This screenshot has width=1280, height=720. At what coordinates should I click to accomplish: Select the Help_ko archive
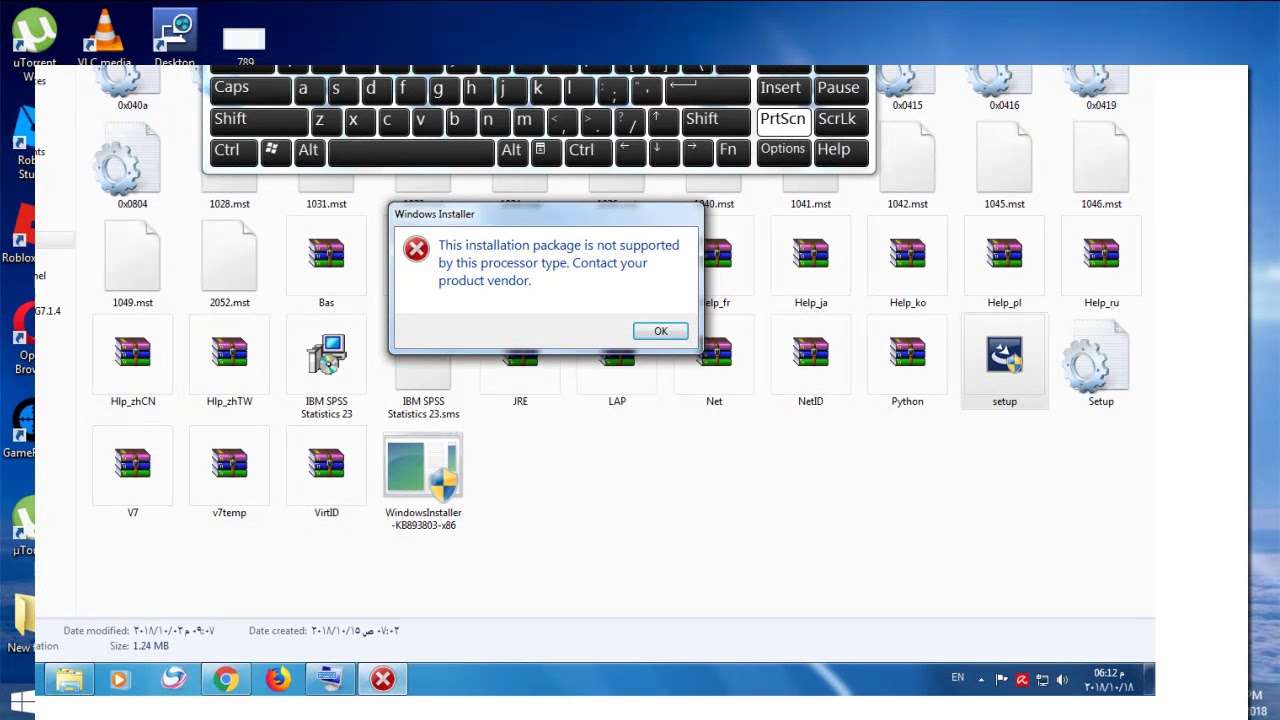click(907, 263)
